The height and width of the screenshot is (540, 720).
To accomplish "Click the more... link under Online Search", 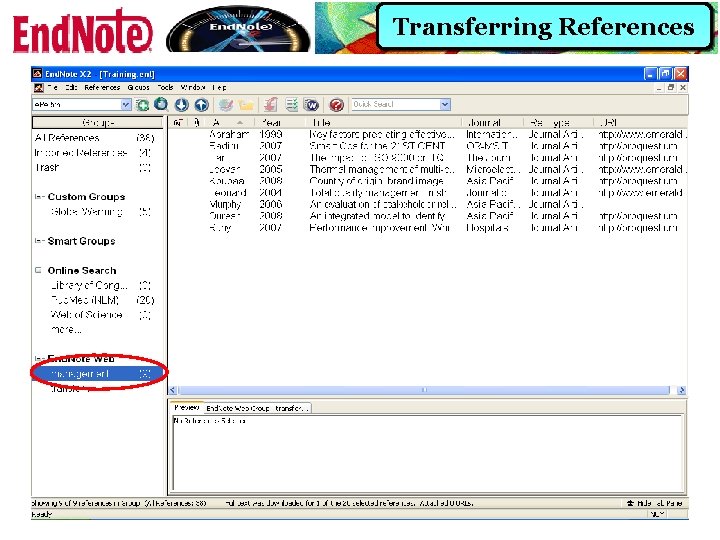I will (66, 329).
